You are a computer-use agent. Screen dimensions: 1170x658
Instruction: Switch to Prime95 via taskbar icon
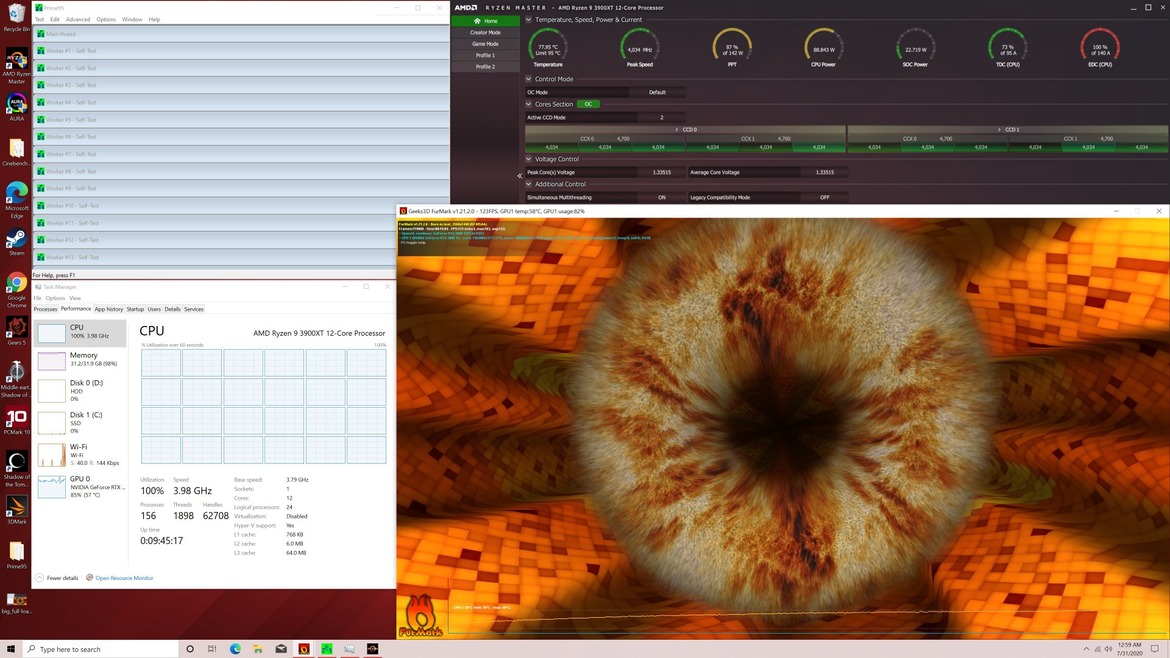[x=327, y=649]
